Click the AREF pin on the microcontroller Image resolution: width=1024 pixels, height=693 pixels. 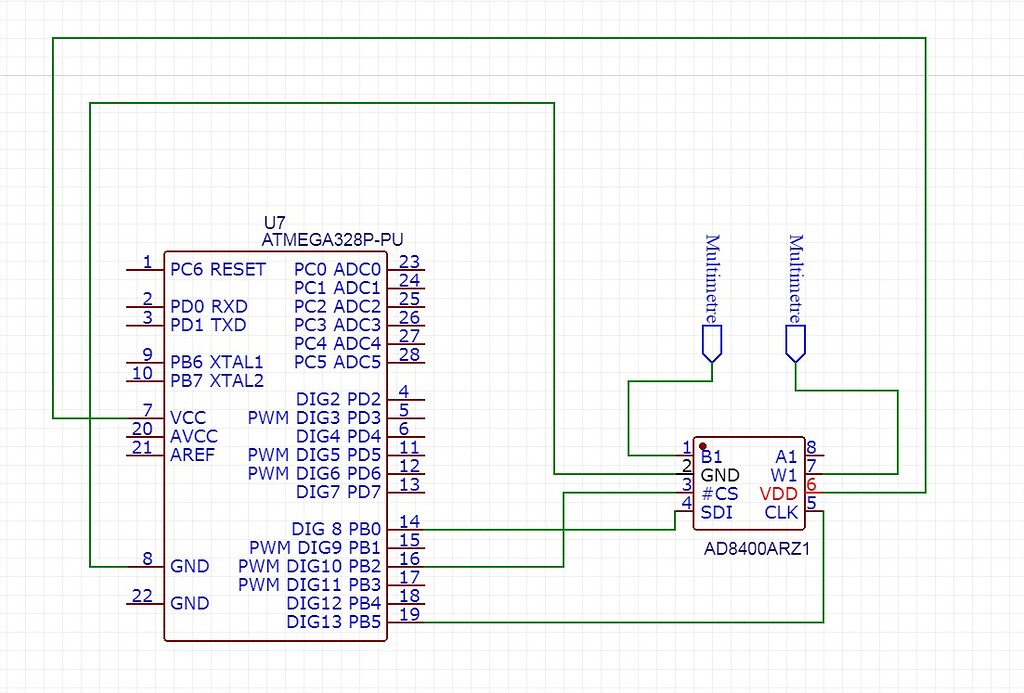coord(192,455)
